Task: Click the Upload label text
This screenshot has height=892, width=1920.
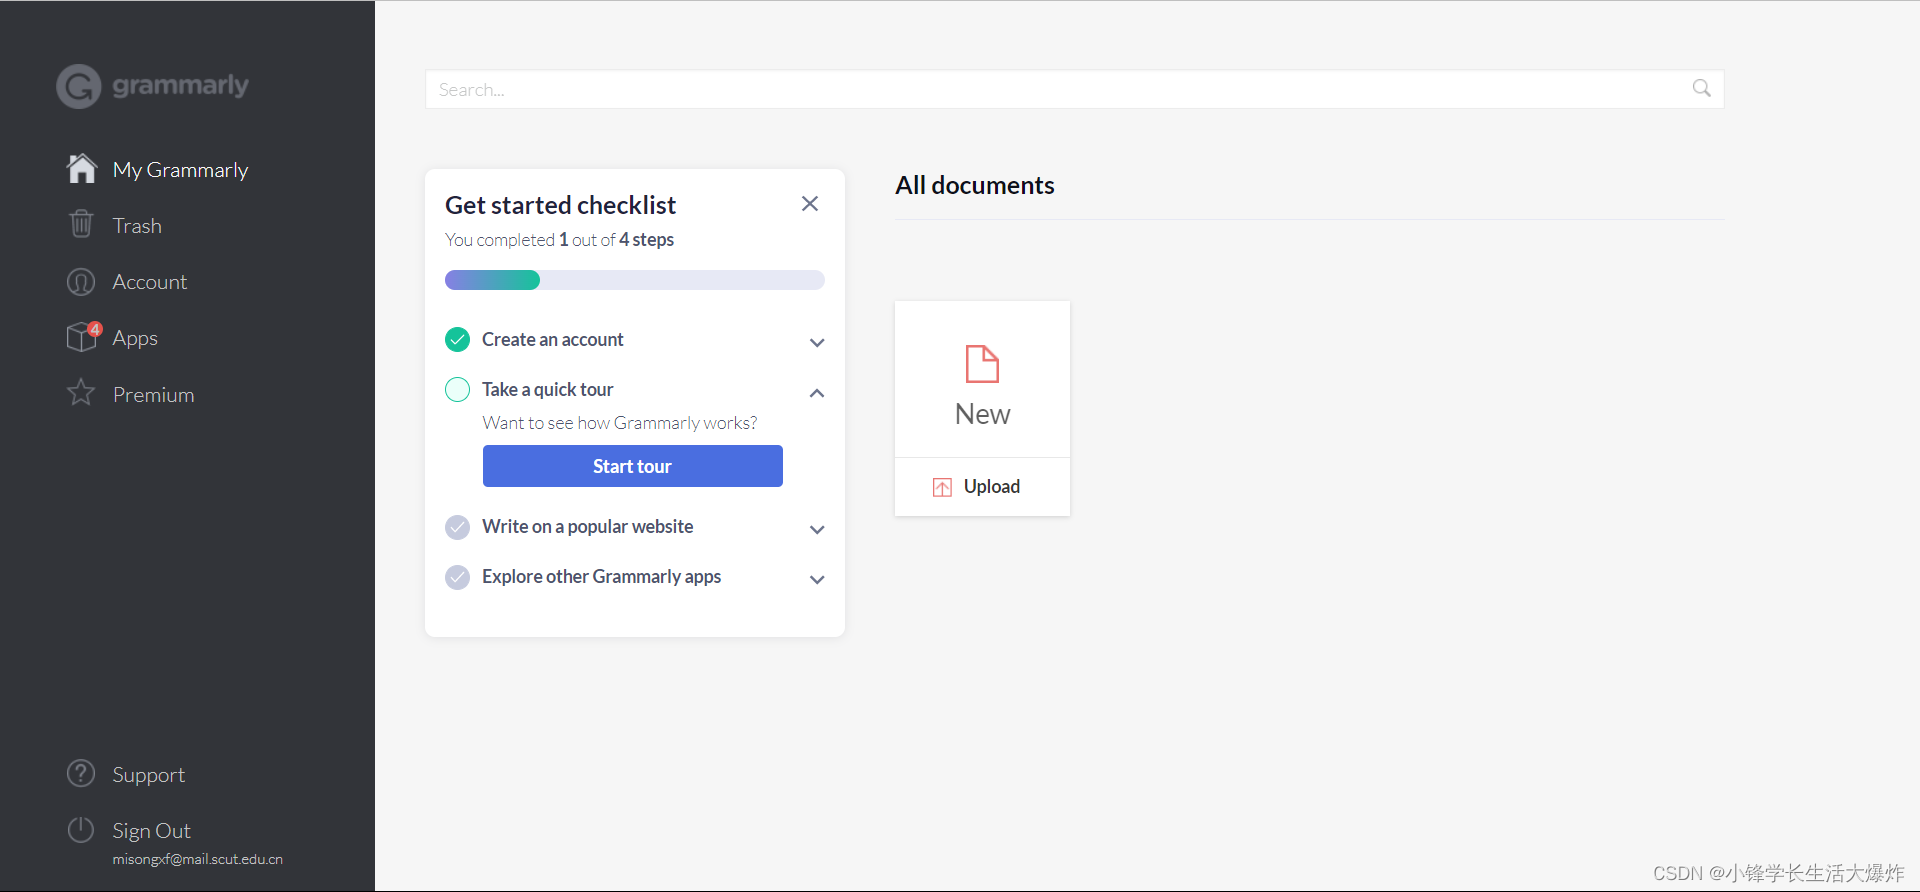Action: pos(992,487)
